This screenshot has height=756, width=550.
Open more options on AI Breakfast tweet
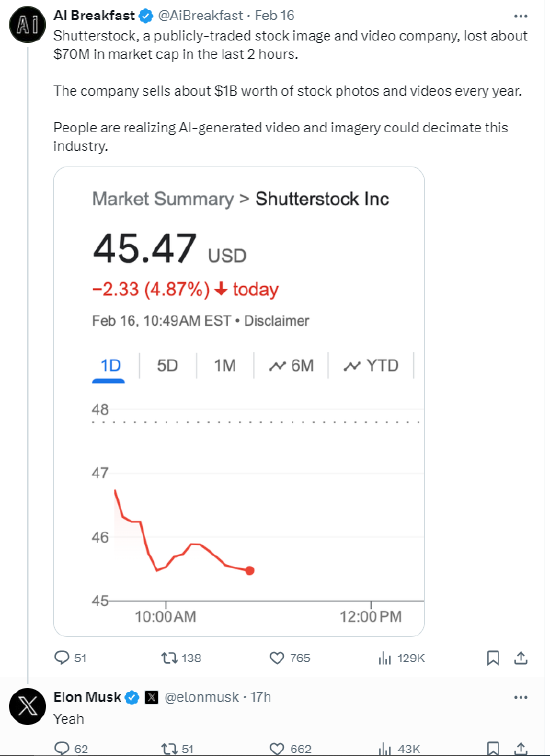(x=521, y=16)
